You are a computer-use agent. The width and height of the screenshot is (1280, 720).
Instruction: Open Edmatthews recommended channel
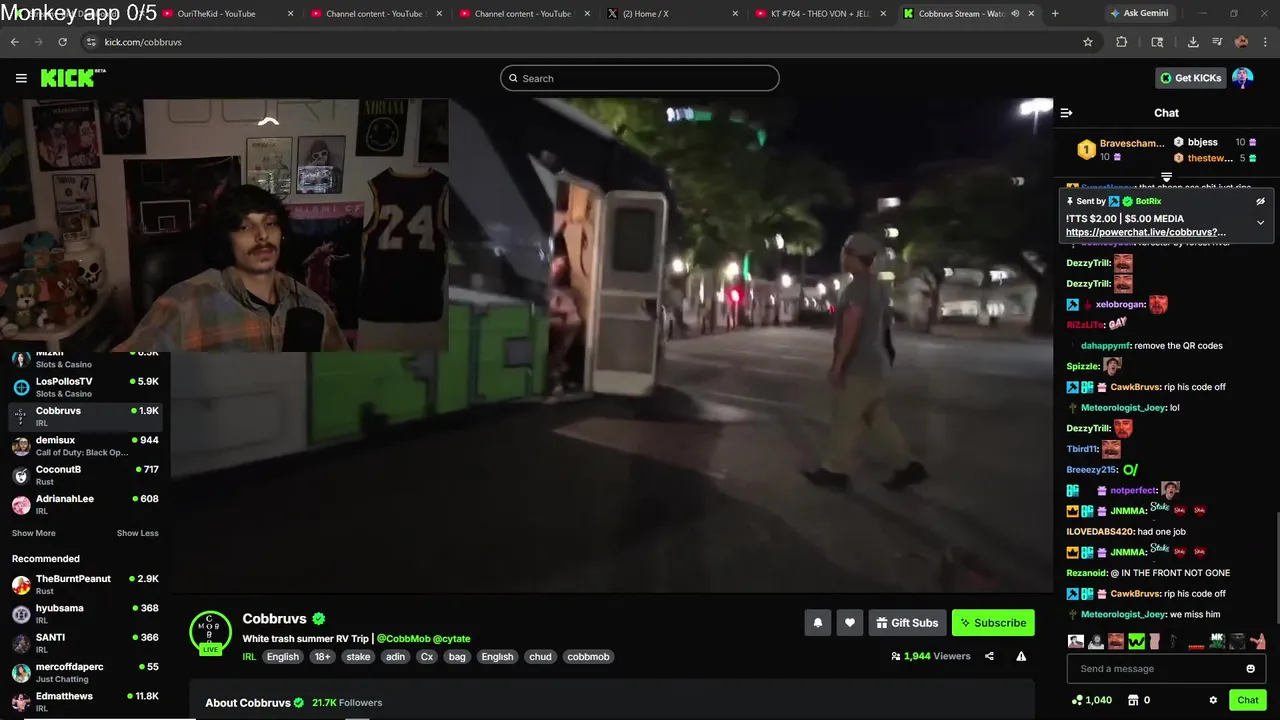(85, 701)
